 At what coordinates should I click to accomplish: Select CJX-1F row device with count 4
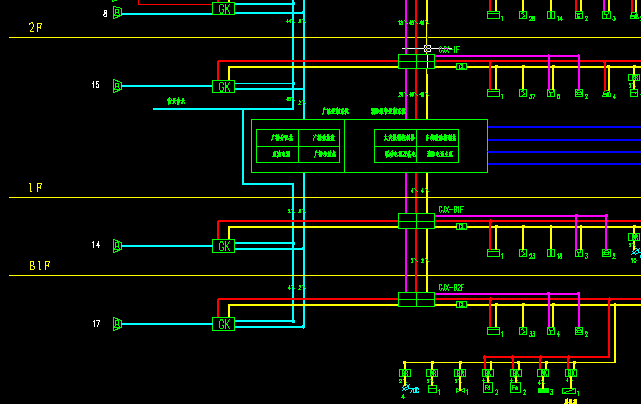point(607,94)
